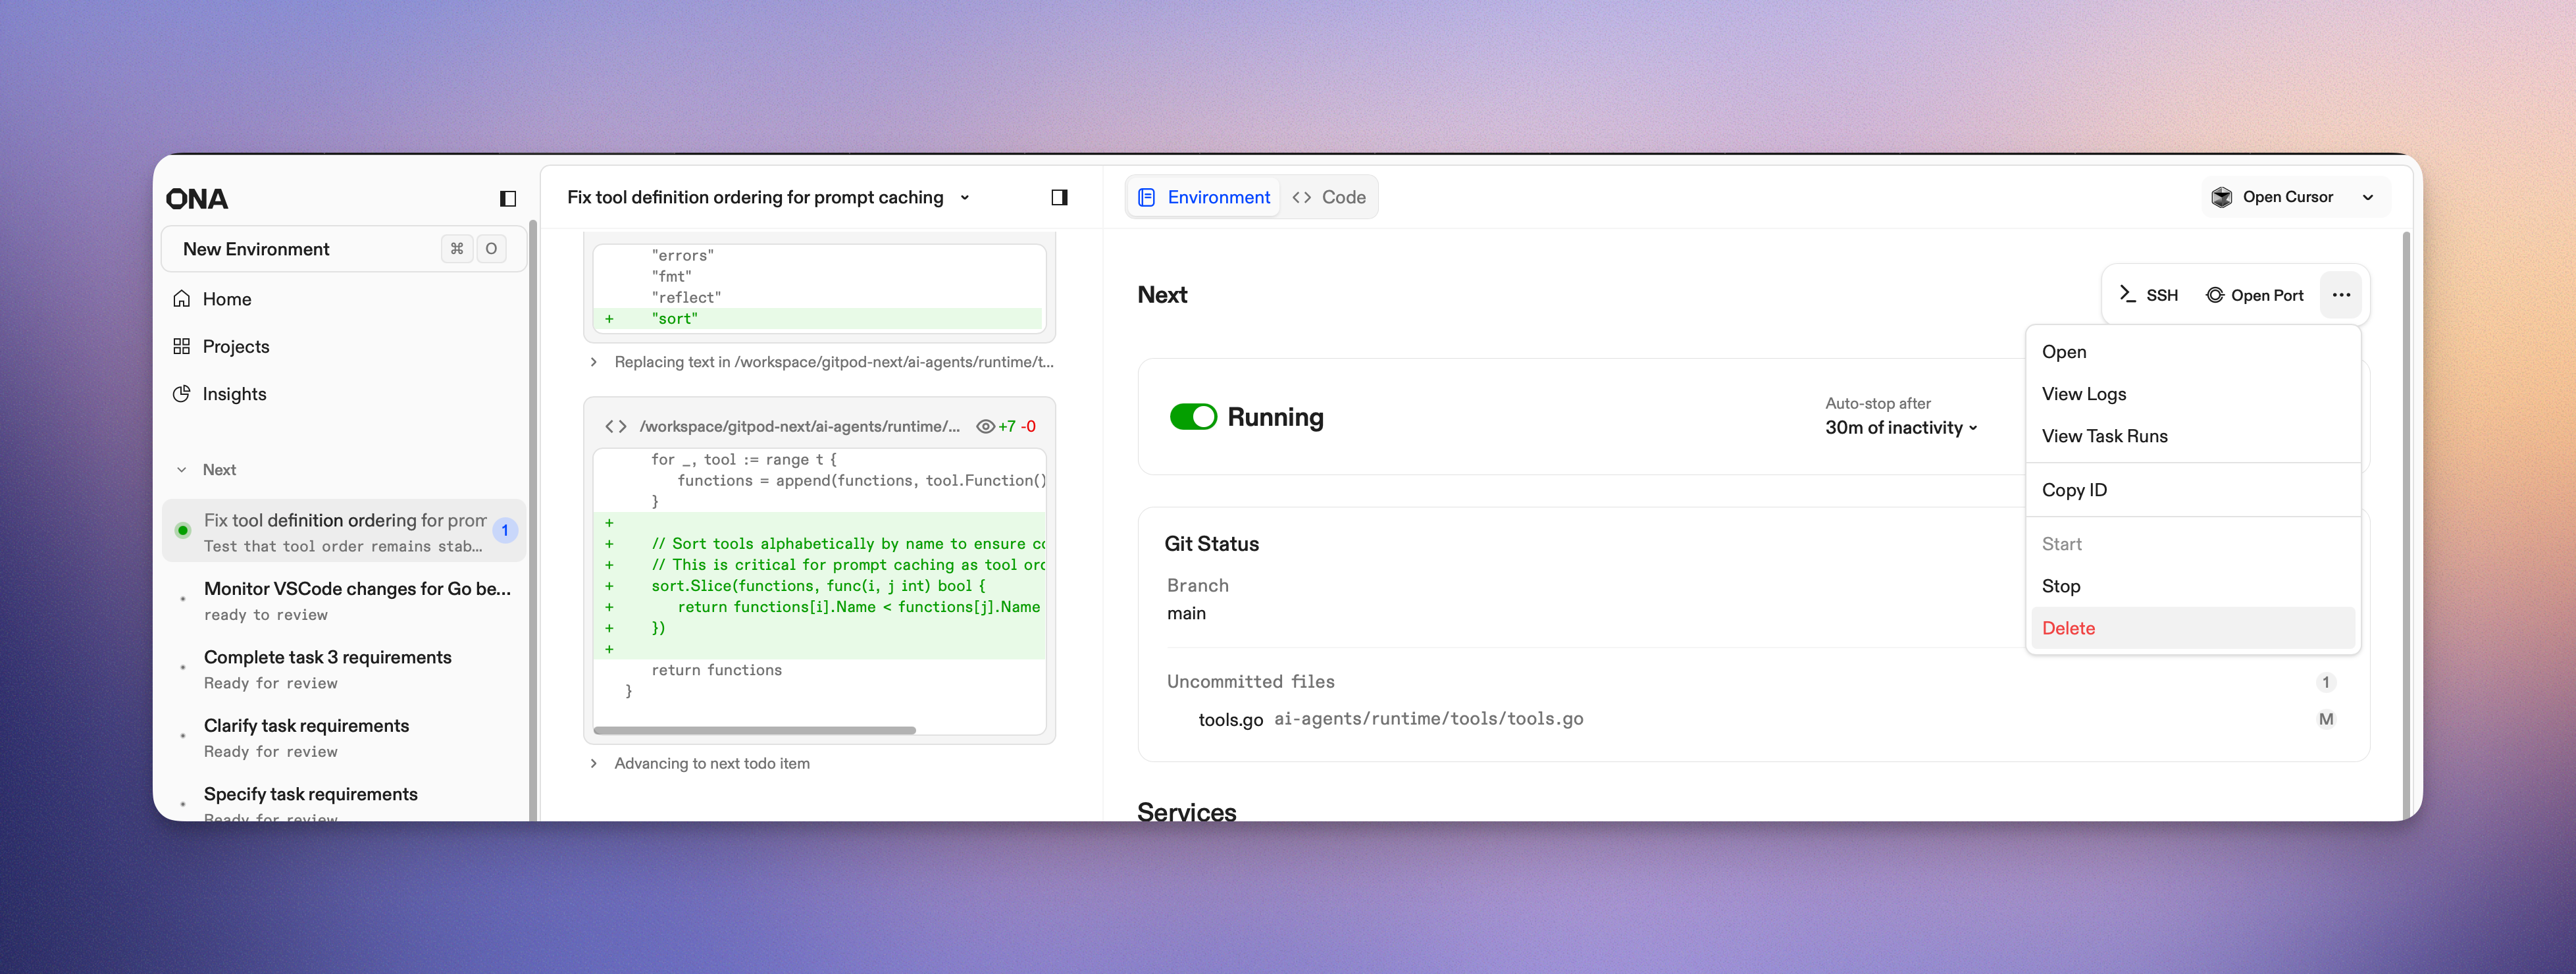The image size is (2576, 974).
Task: Toggle the Running environment switch
Action: (1193, 417)
